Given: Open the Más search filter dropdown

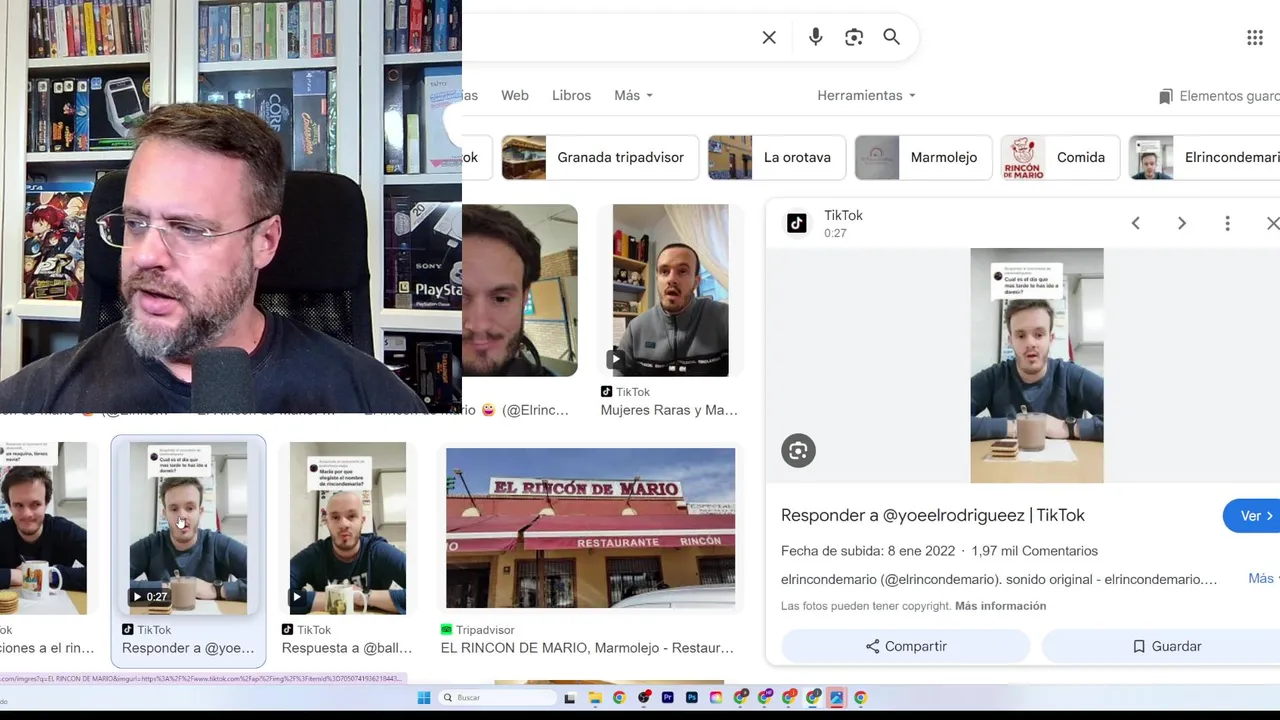Looking at the screenshot, I should point(633,95).
